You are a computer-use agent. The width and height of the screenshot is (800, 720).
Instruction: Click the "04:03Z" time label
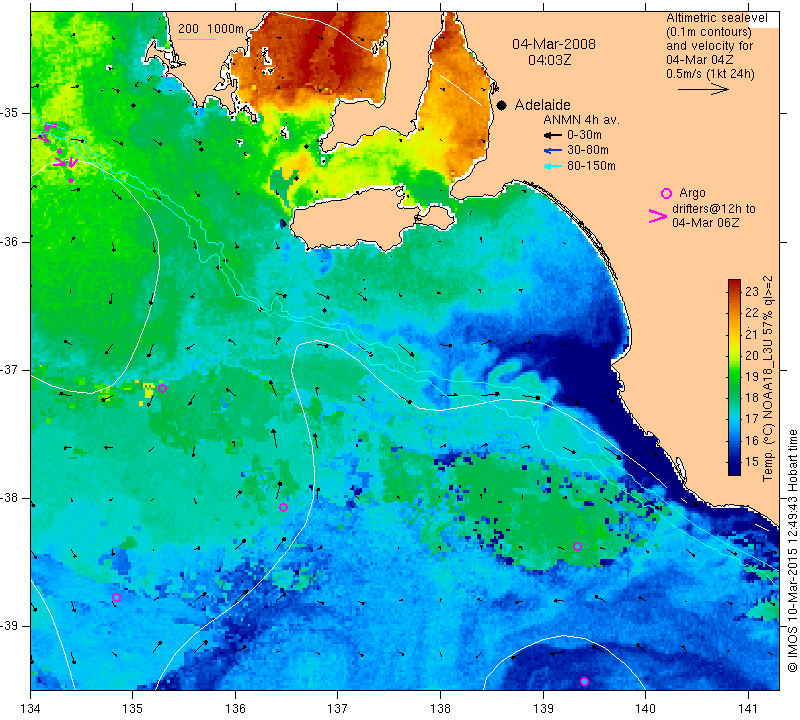pyautogui.click(x=549, y=60)
